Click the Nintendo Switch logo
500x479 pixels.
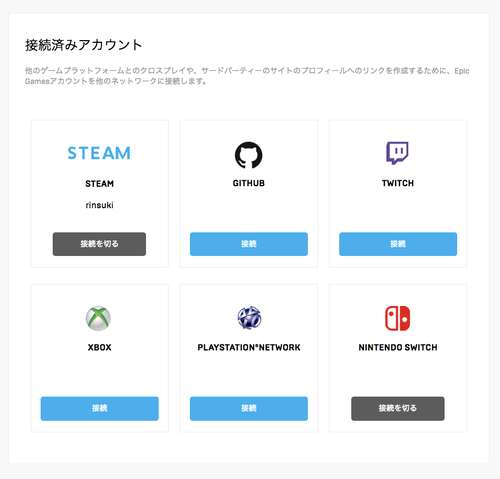pos(397,318)
